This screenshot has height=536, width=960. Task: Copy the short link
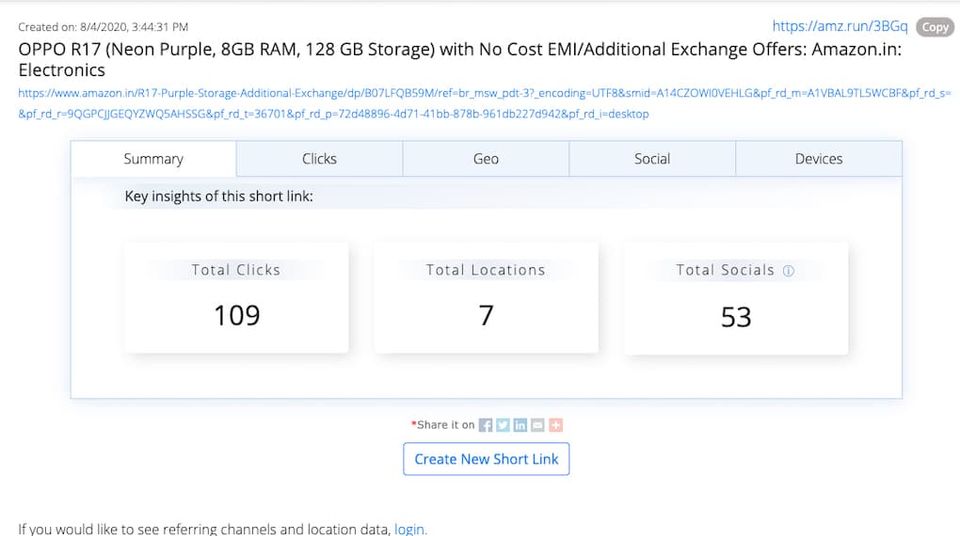(935, 27)
